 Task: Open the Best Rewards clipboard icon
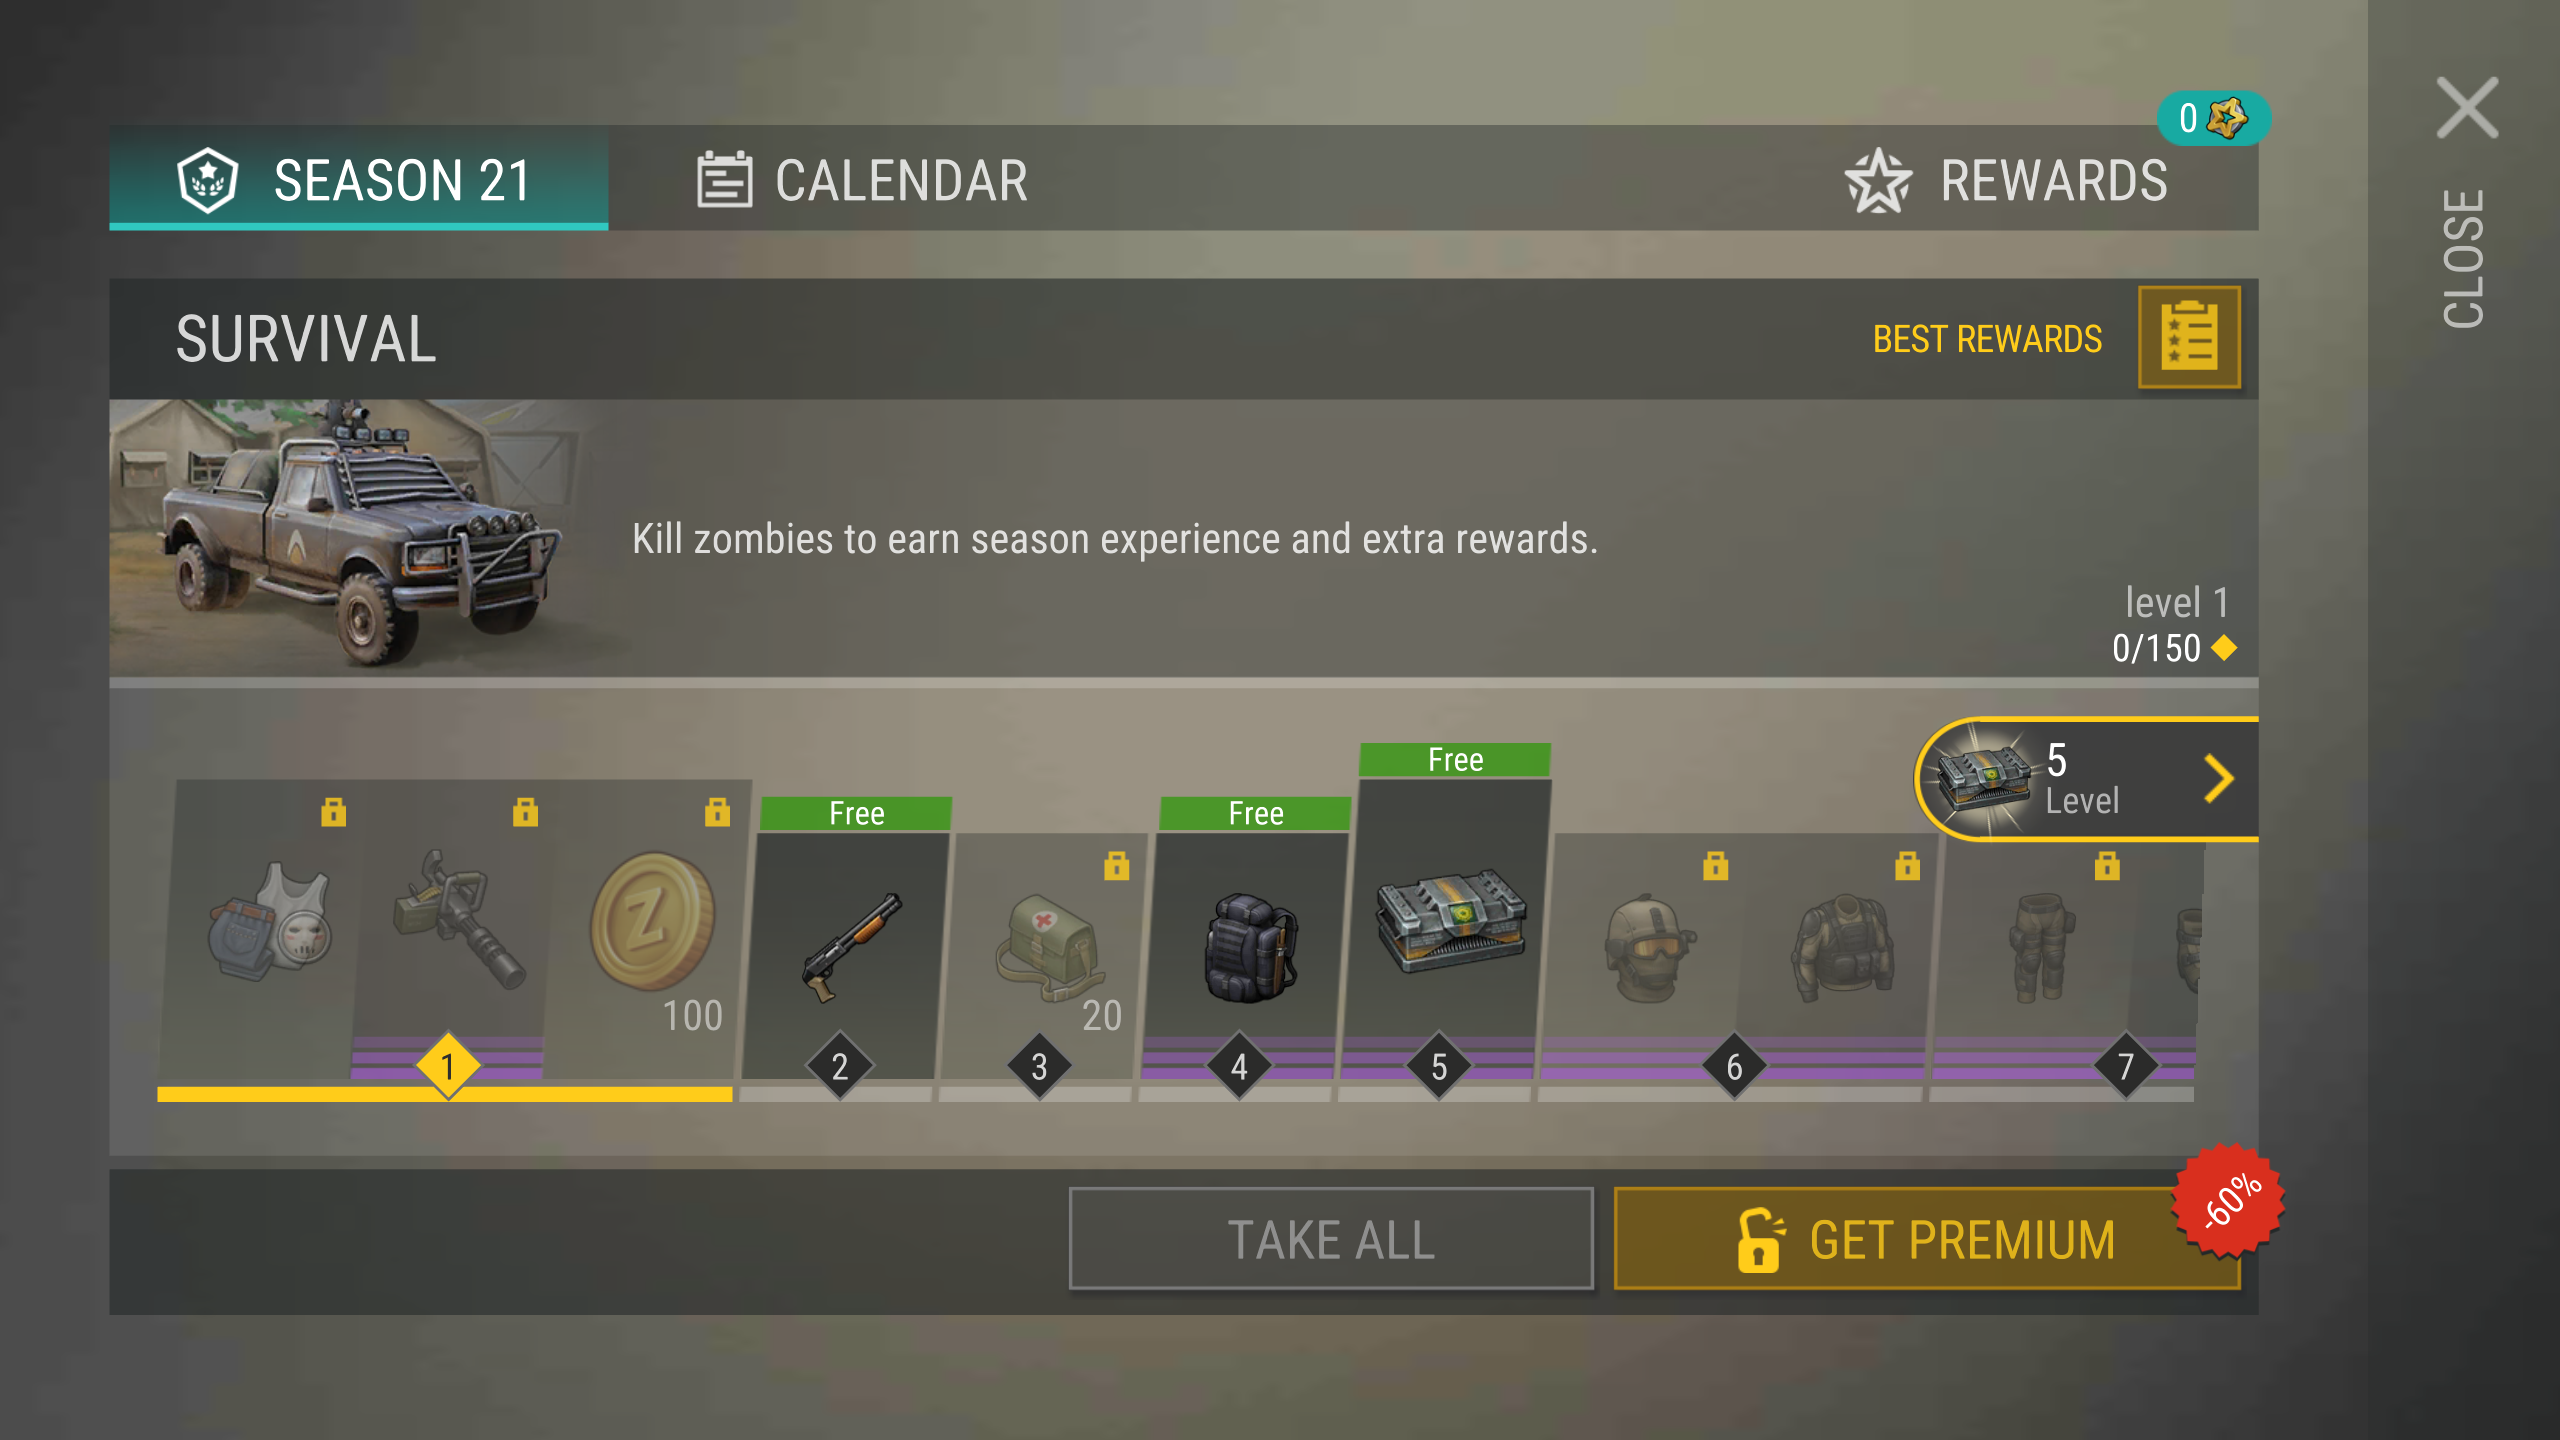(2188, 337)
